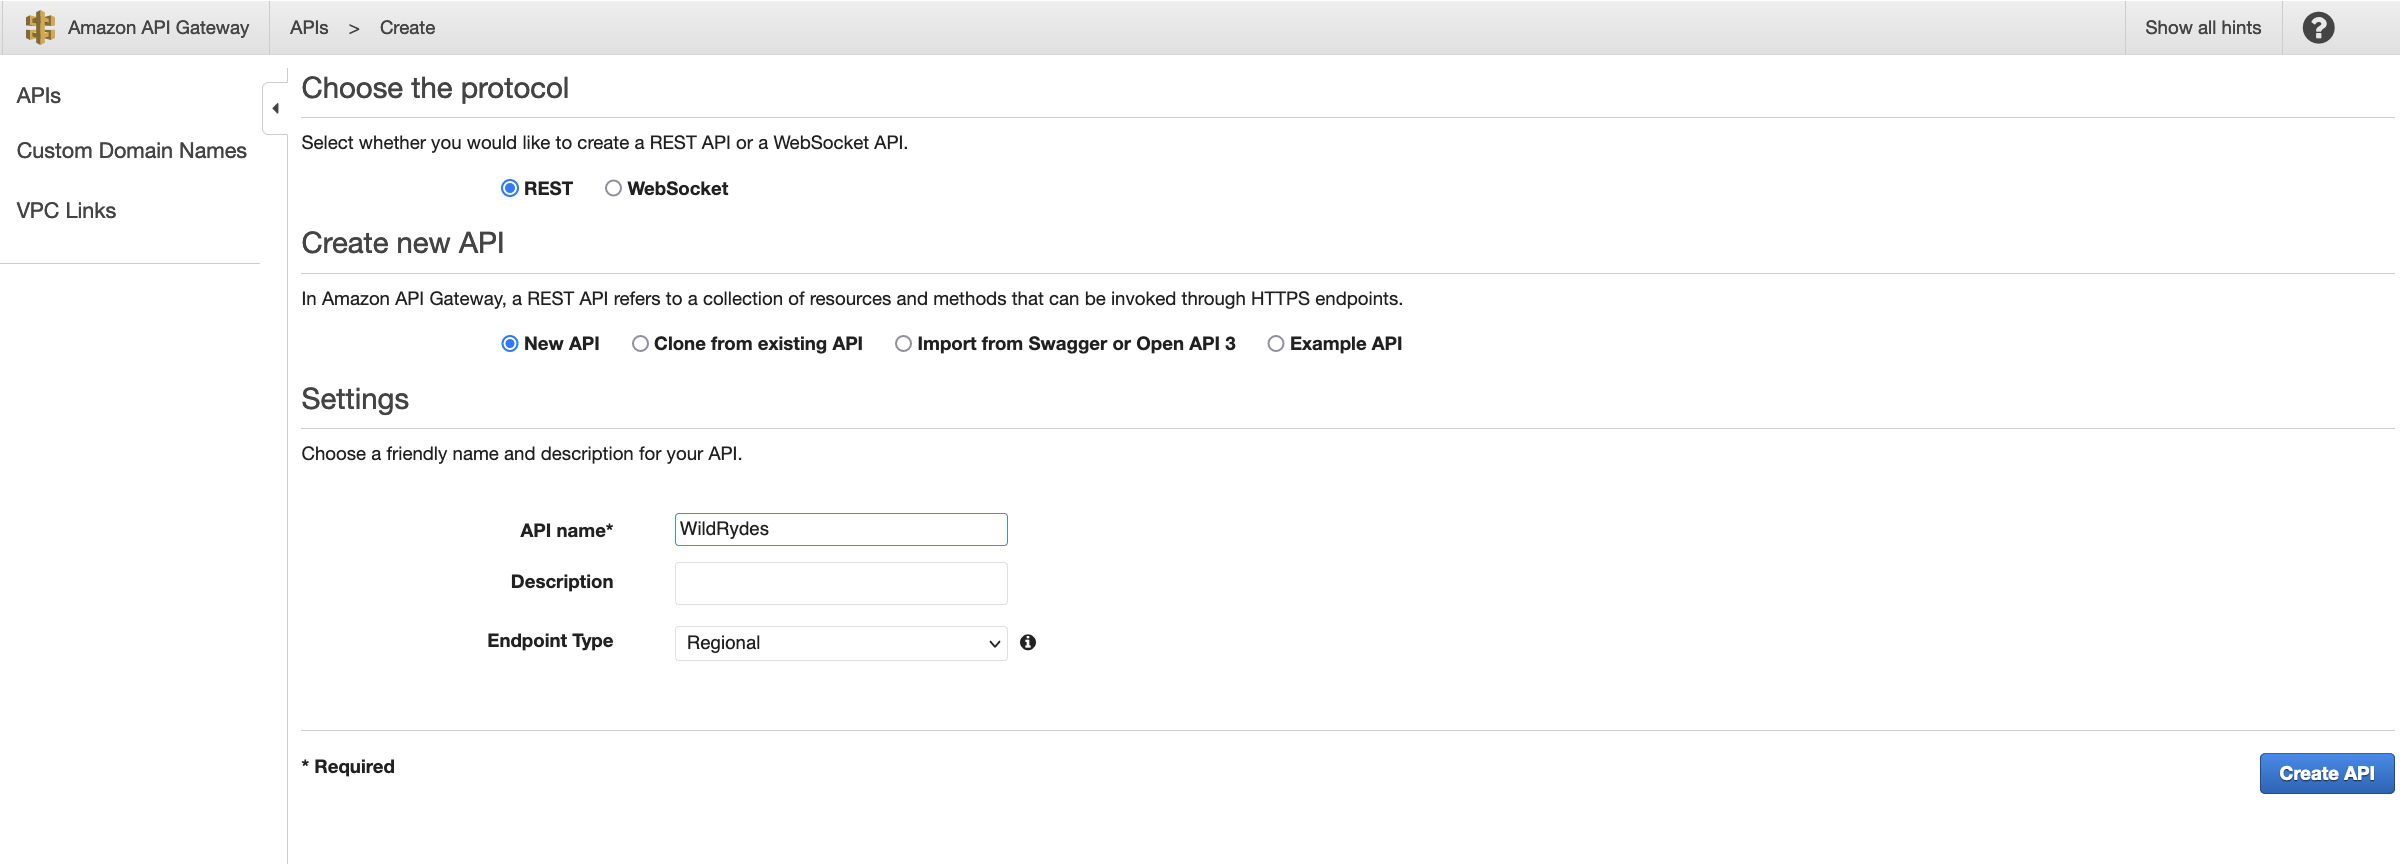The width and height of the screenshot is (2400, 864).
Task: Choose the New API radio option
Action: coord(510,343)
